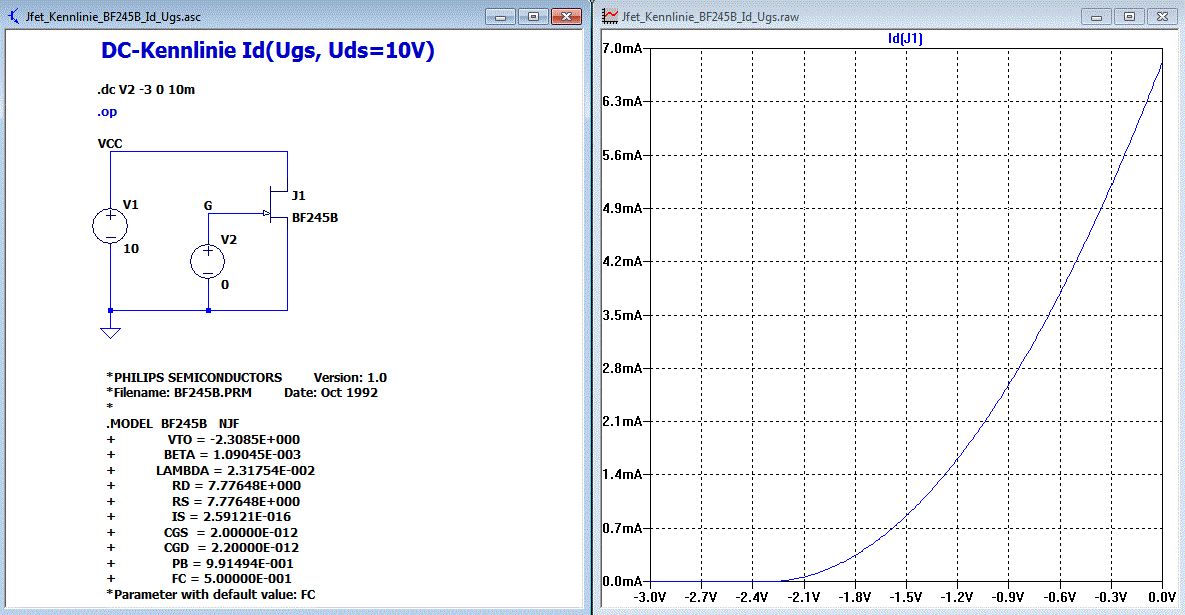The width and height of the screenshot is (1185, 615).
Task: Click the -3.0V label on horizontal axis
Action: 650,597
